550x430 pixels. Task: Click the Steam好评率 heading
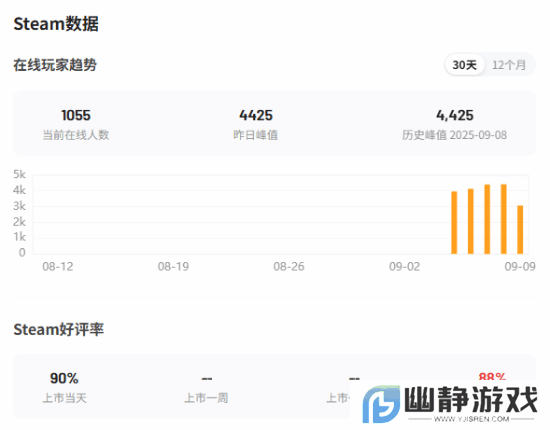[59, 329]
